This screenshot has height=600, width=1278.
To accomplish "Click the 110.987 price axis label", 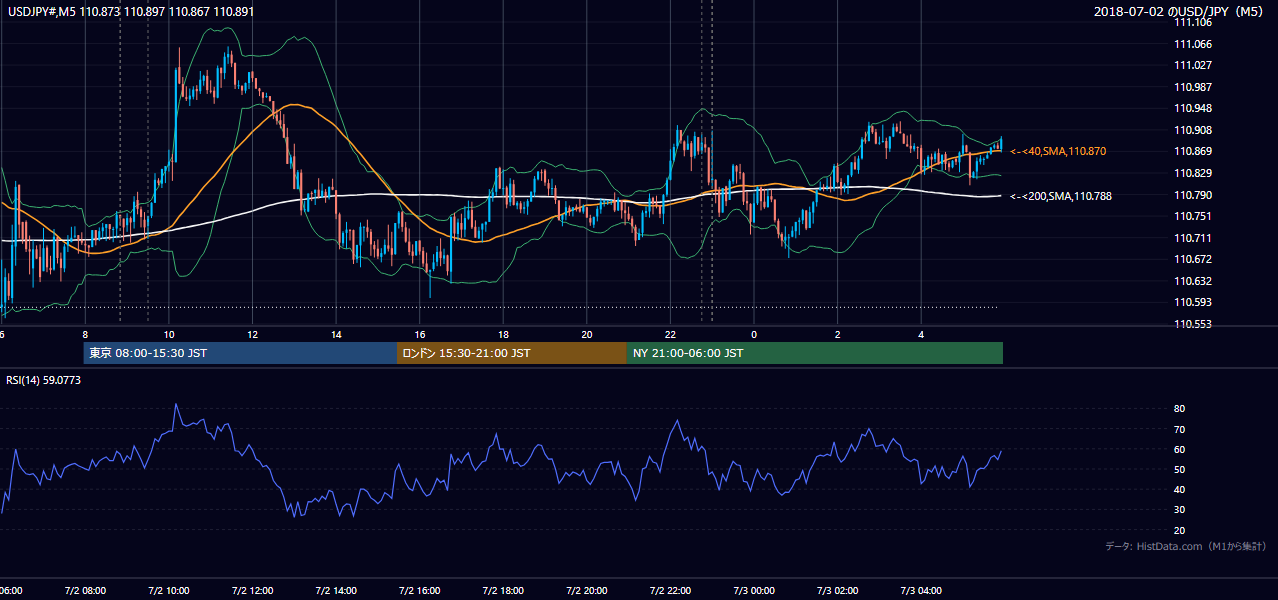I will click(1193, 87).
